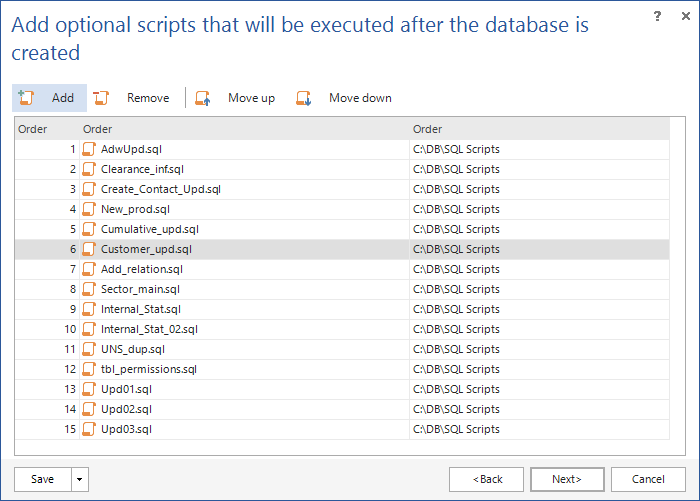Choose the Sector_main.sql entry
This screenshot has width=700, height=501.
point(342,289)
